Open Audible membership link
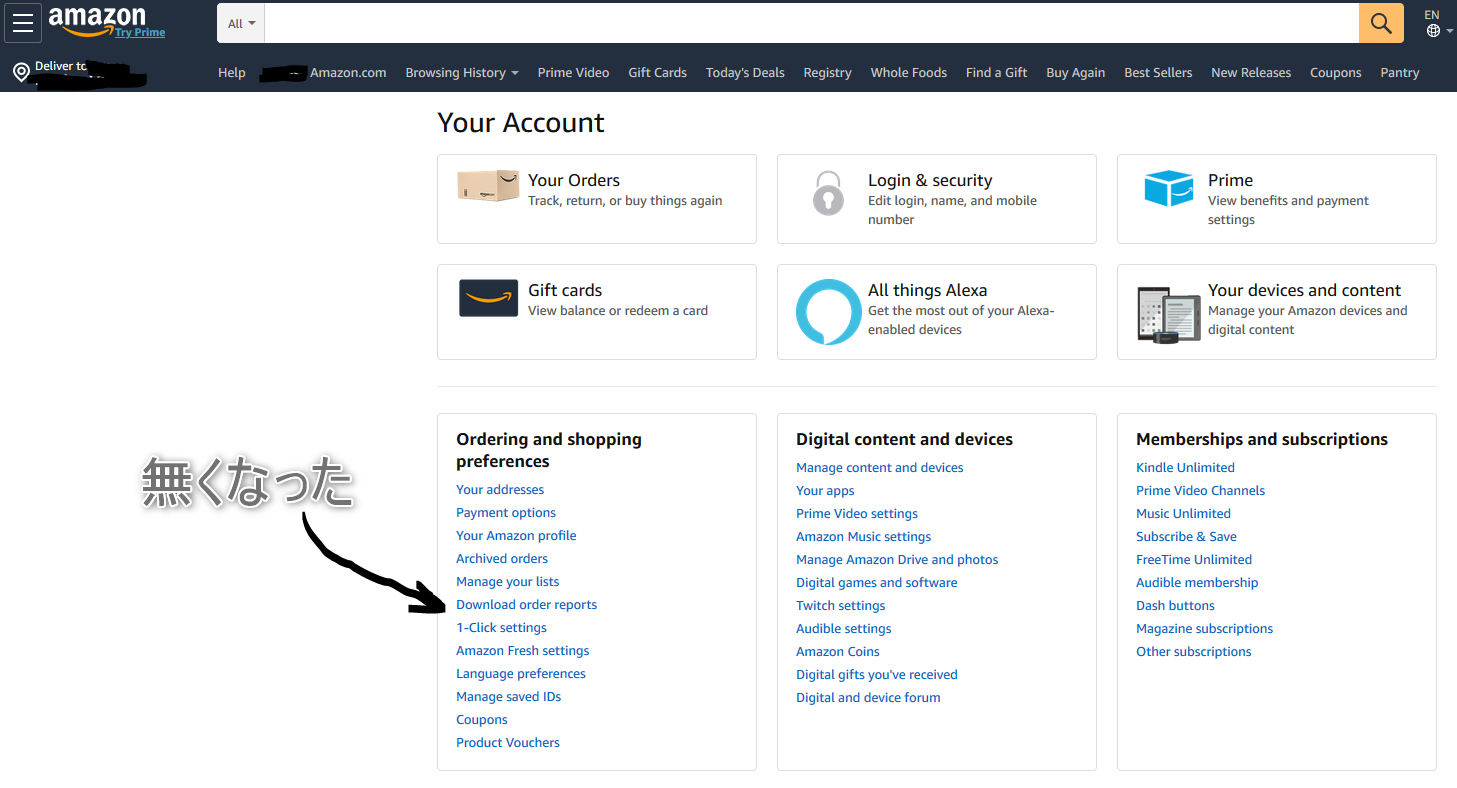Viewport: 1457px width, 788px height. point(1197,583)
